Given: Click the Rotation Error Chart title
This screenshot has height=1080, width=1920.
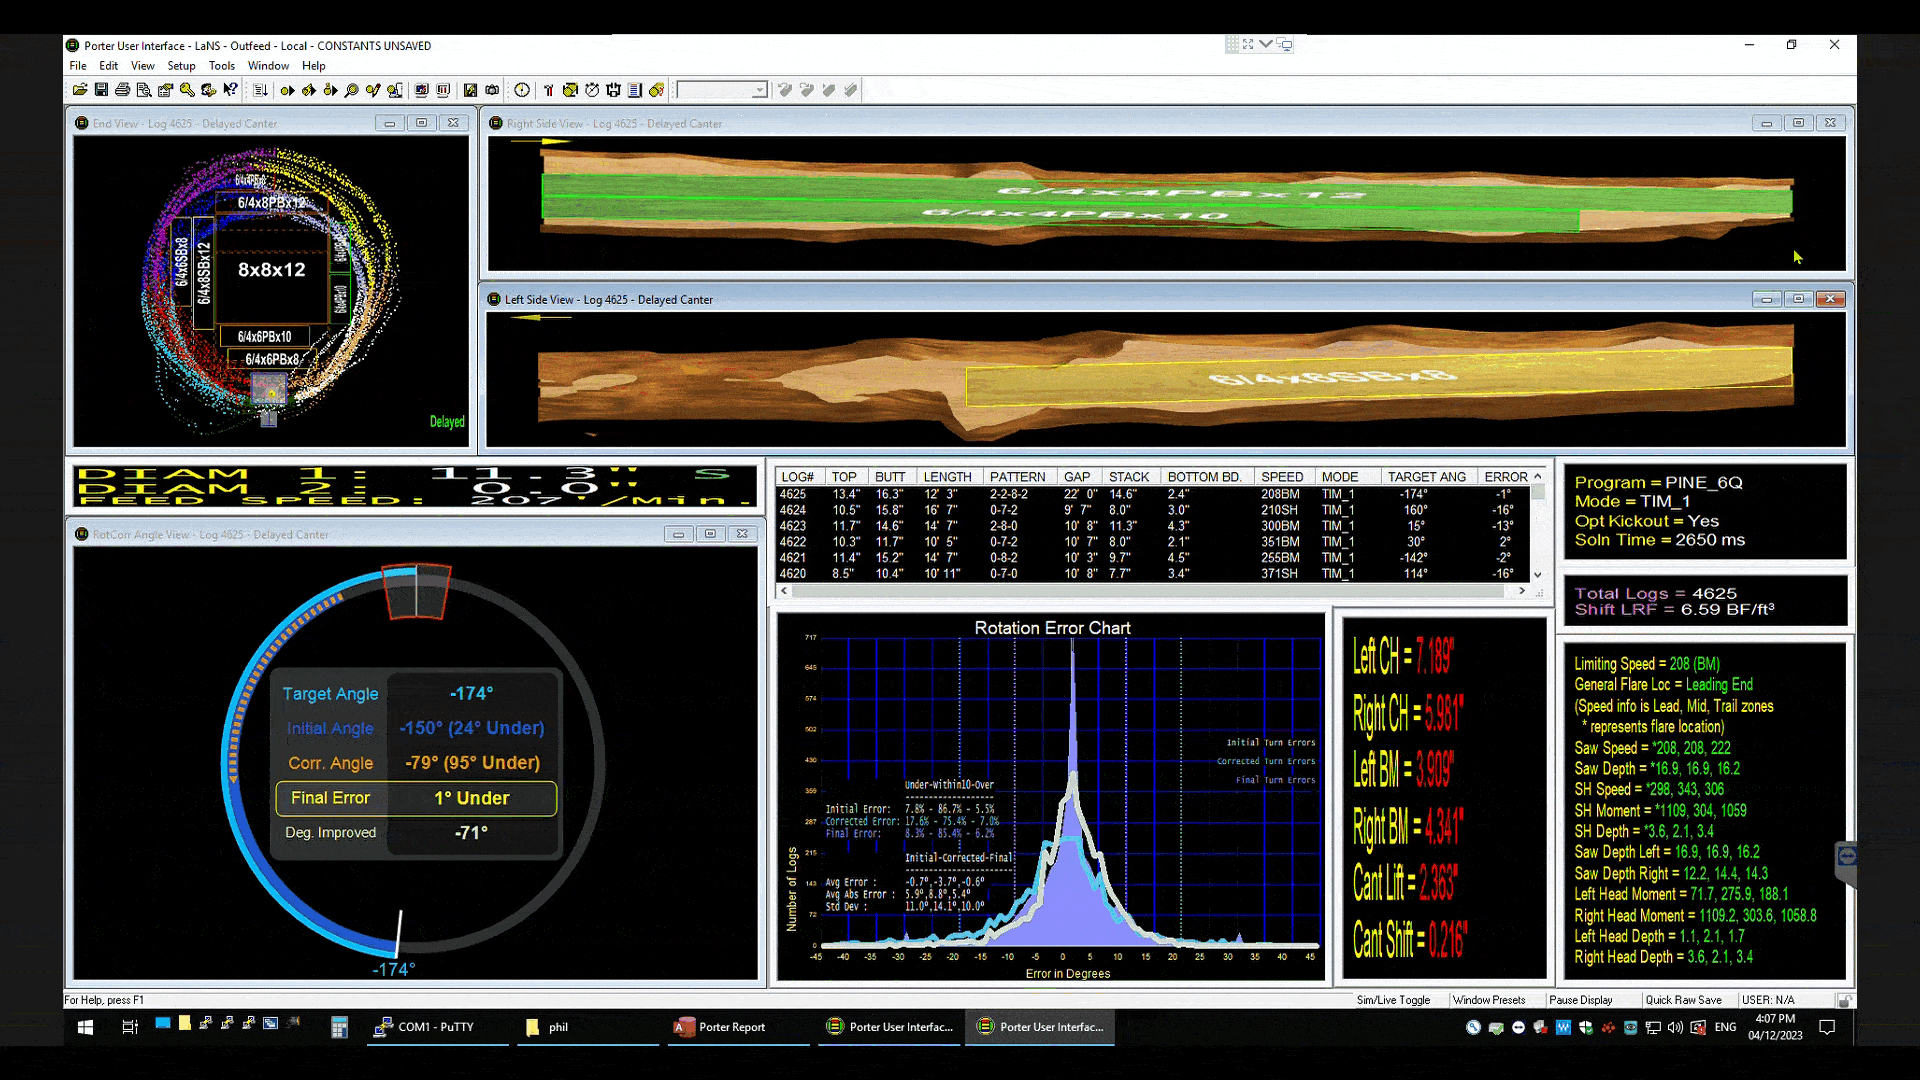Looking at the screenshot, I should pos(1052,628).
